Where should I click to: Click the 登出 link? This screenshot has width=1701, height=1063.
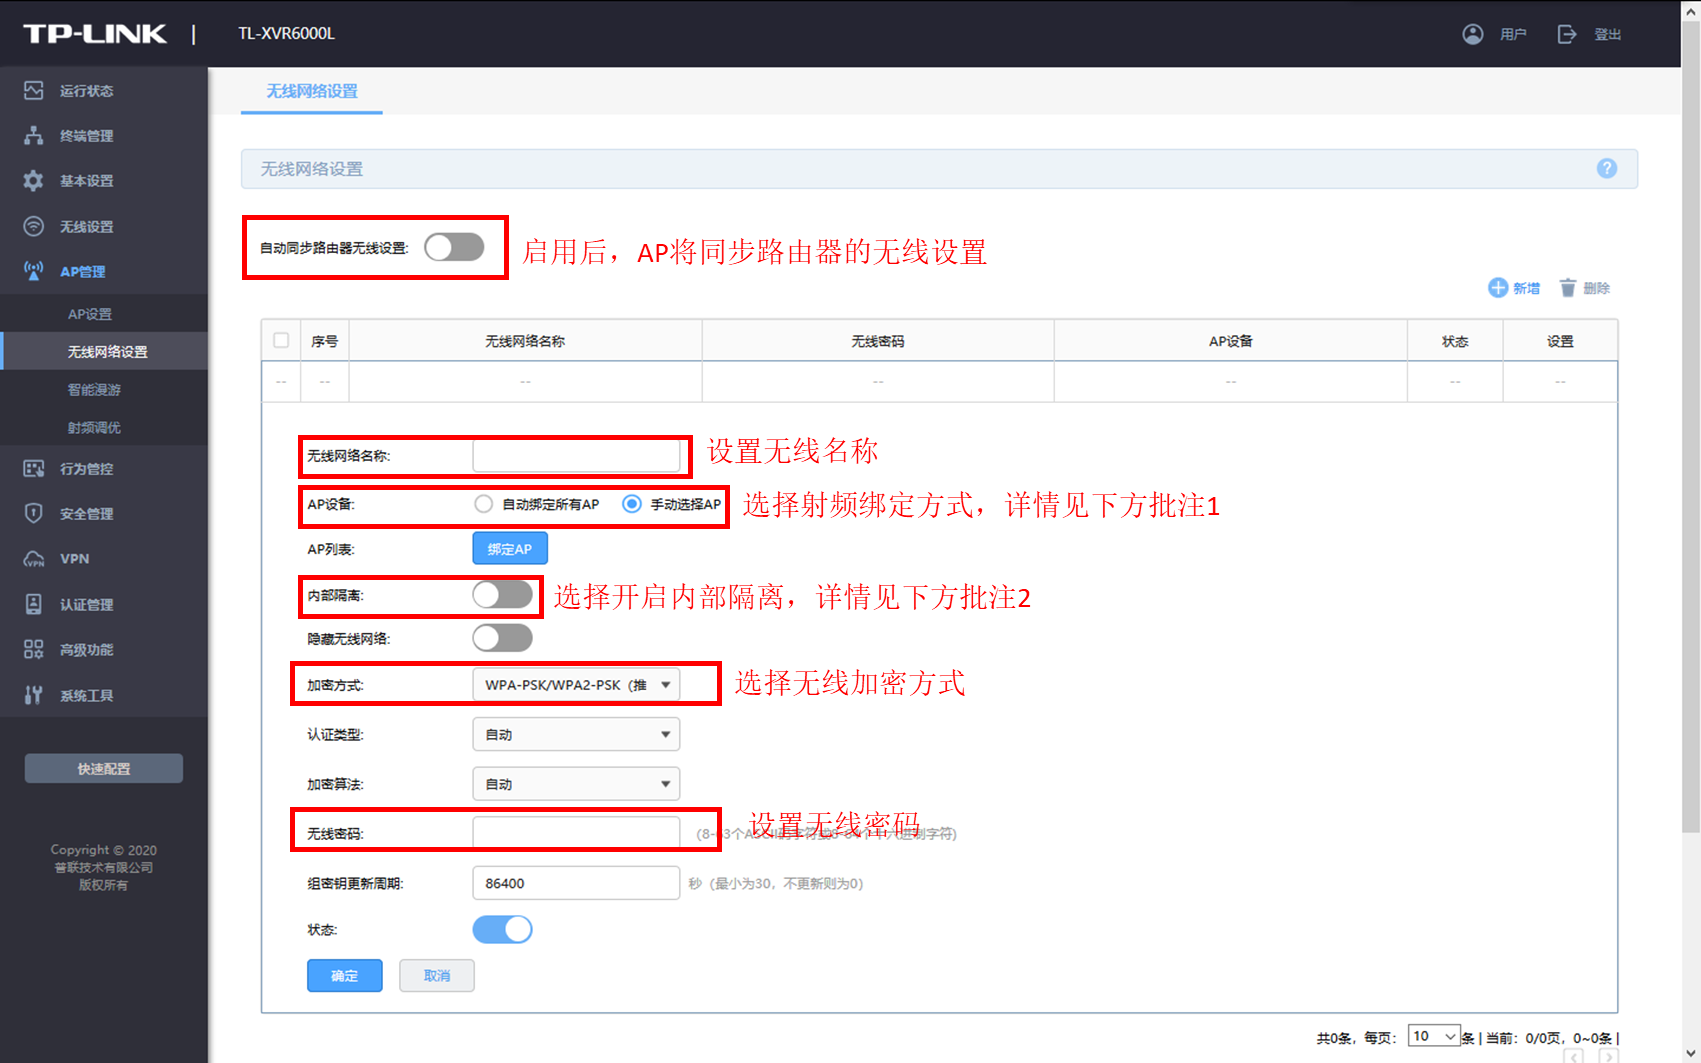1608,34
